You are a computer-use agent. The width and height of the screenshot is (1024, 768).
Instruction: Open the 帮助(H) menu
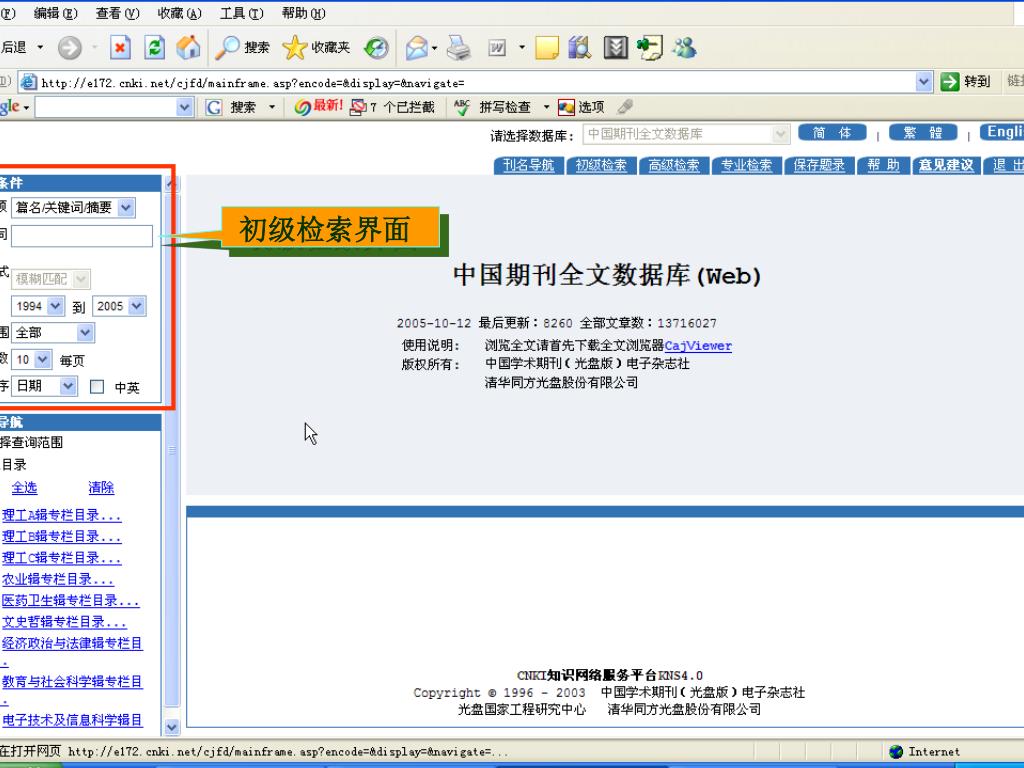point(304,13)
